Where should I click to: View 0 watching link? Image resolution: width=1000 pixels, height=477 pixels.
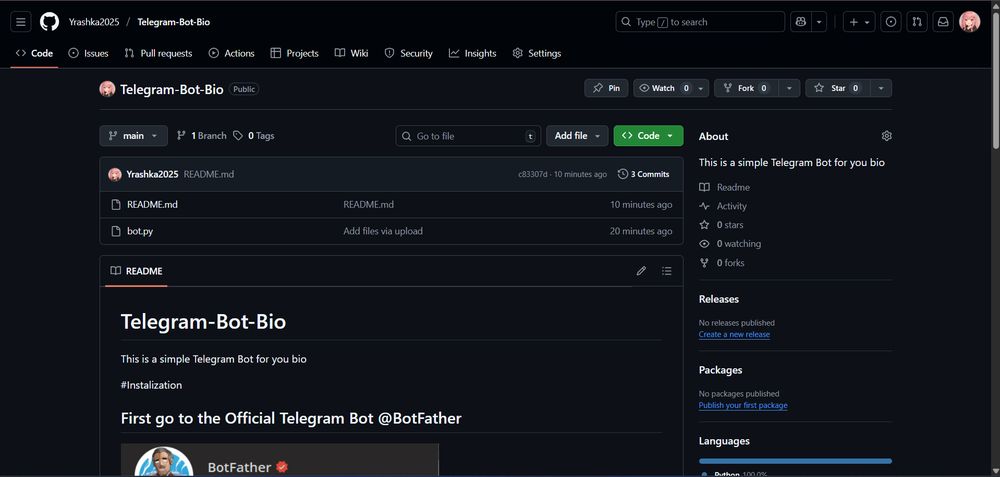tap(730, 244)
